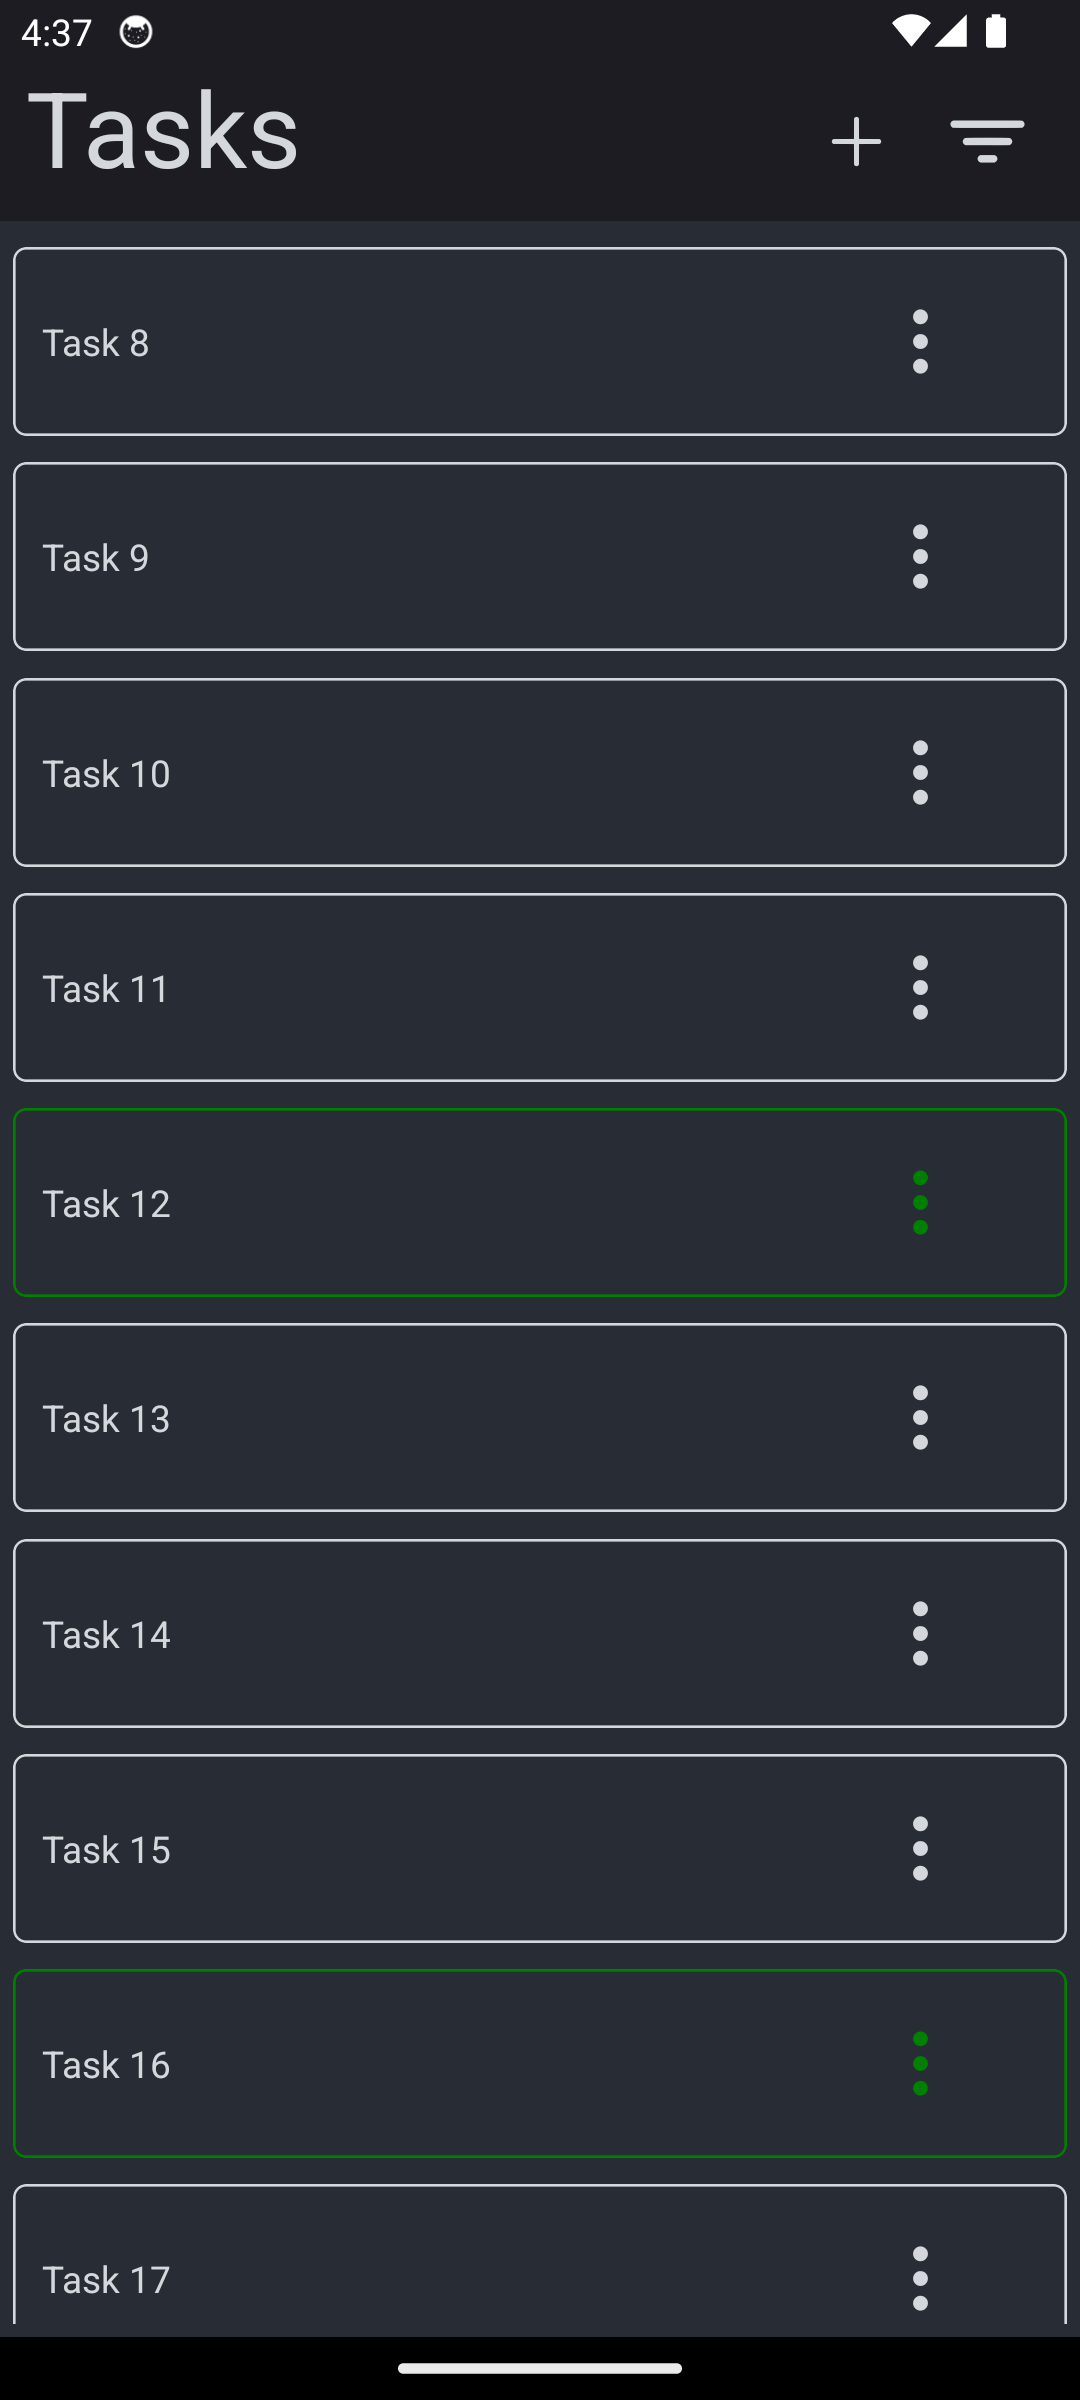The height and width of the screenshot is (2400, 1080).
Task: Tap the Tasks page title
Action: pyautogui.click(x=163, y=131)
